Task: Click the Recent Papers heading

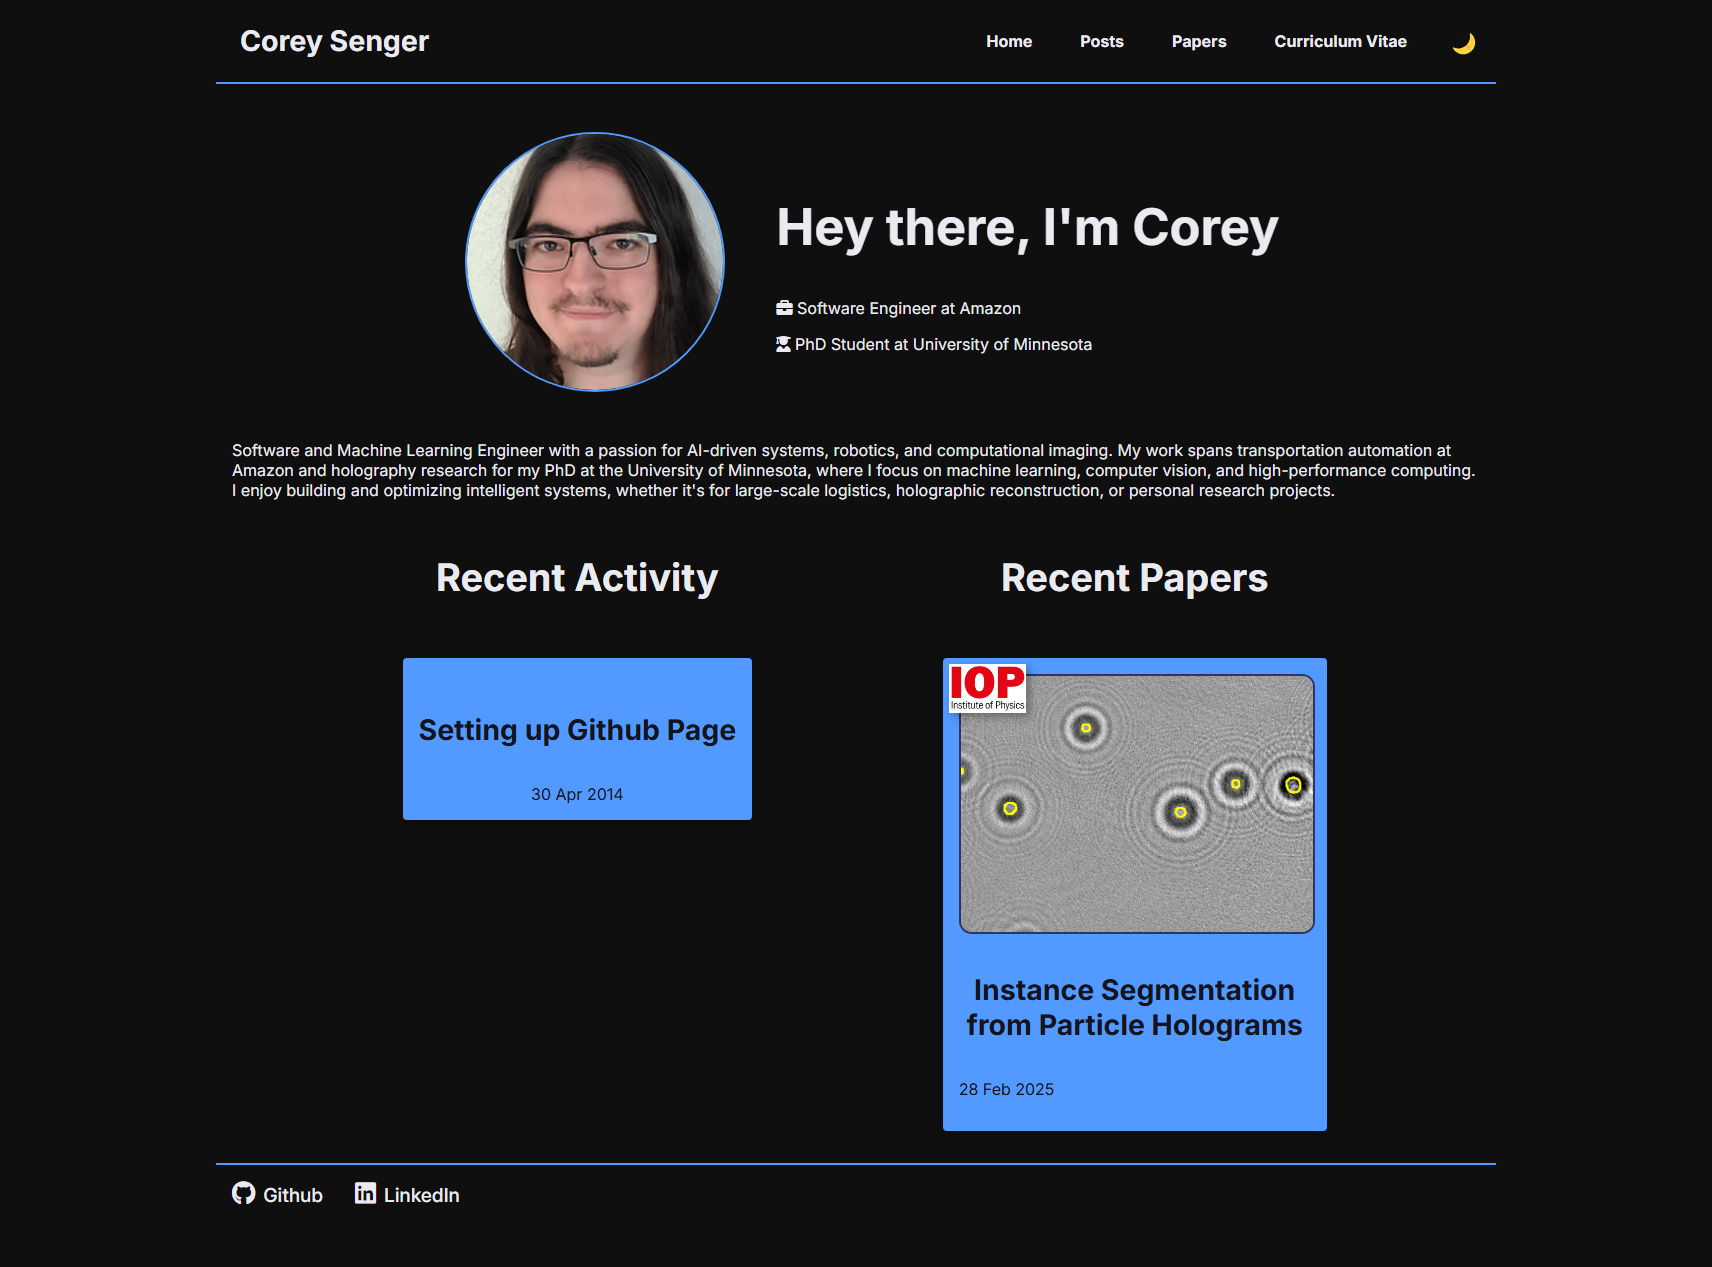Action: click(1134, 578)
